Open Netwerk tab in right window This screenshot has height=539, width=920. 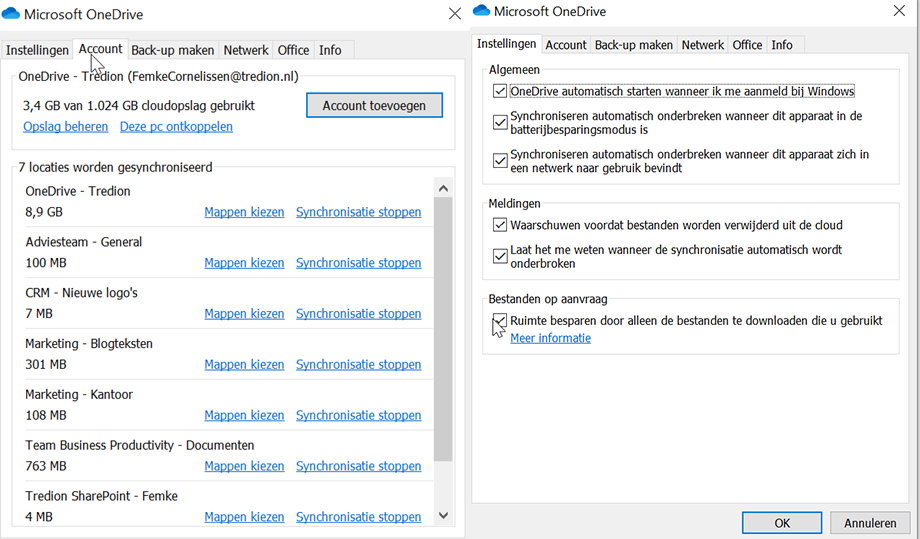tap(703, 45)
